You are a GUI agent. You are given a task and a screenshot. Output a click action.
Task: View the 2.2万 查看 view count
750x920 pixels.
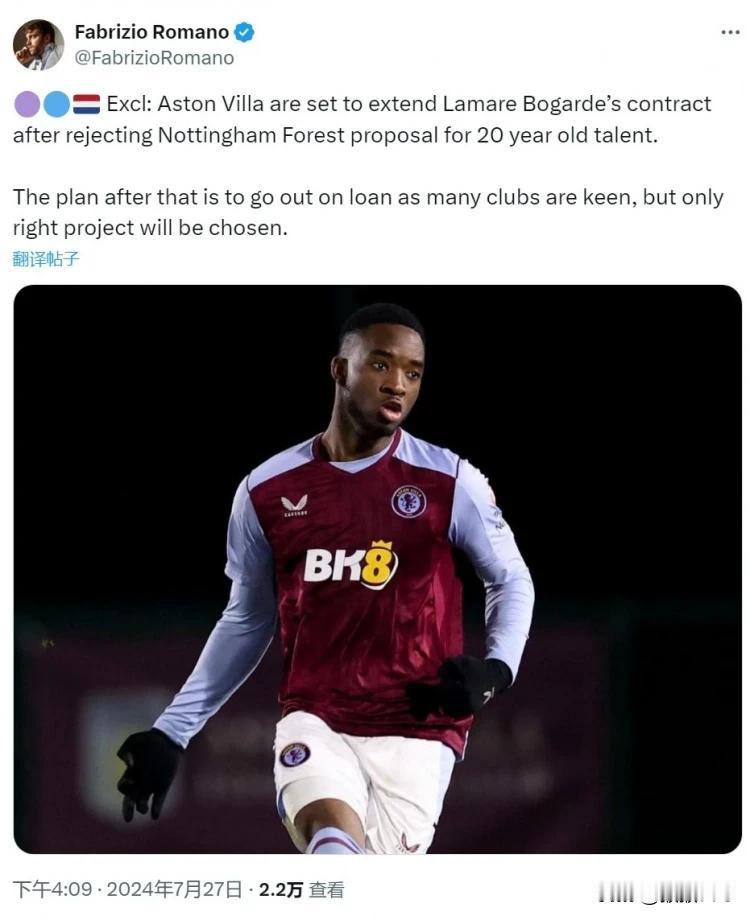(301, 889)
